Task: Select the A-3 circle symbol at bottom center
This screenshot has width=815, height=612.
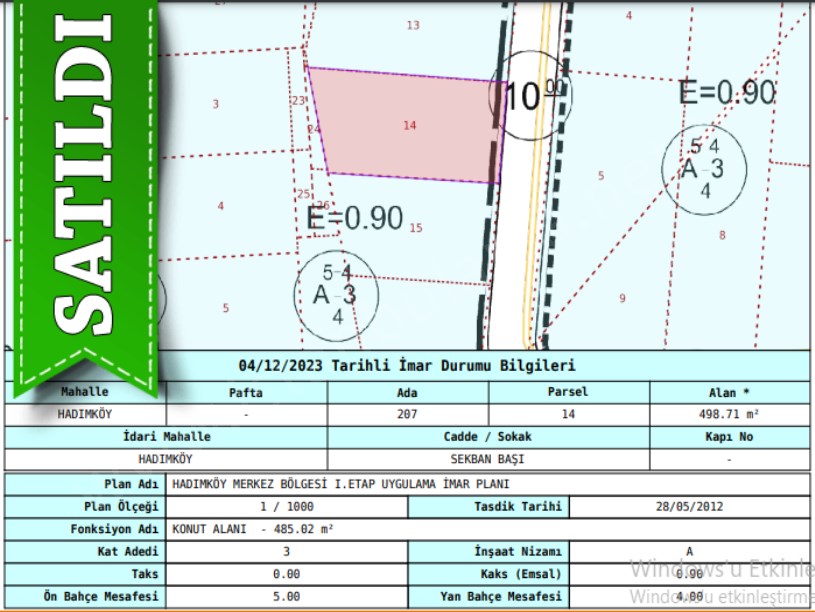Action: (335, 293)
